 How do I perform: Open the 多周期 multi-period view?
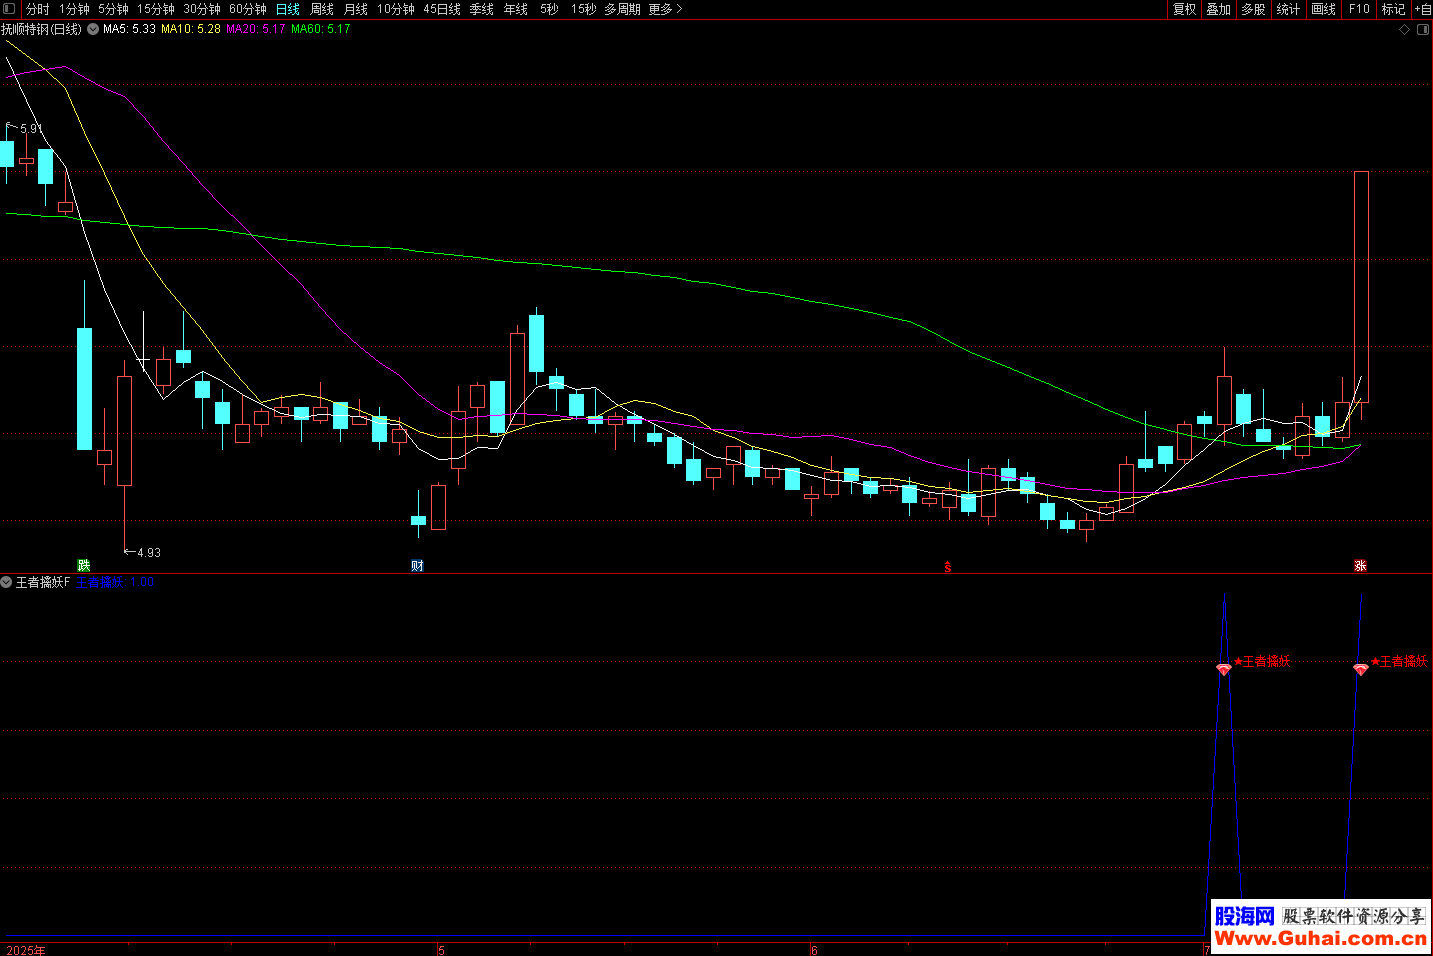pyautogui.click(x=622, y=9)
